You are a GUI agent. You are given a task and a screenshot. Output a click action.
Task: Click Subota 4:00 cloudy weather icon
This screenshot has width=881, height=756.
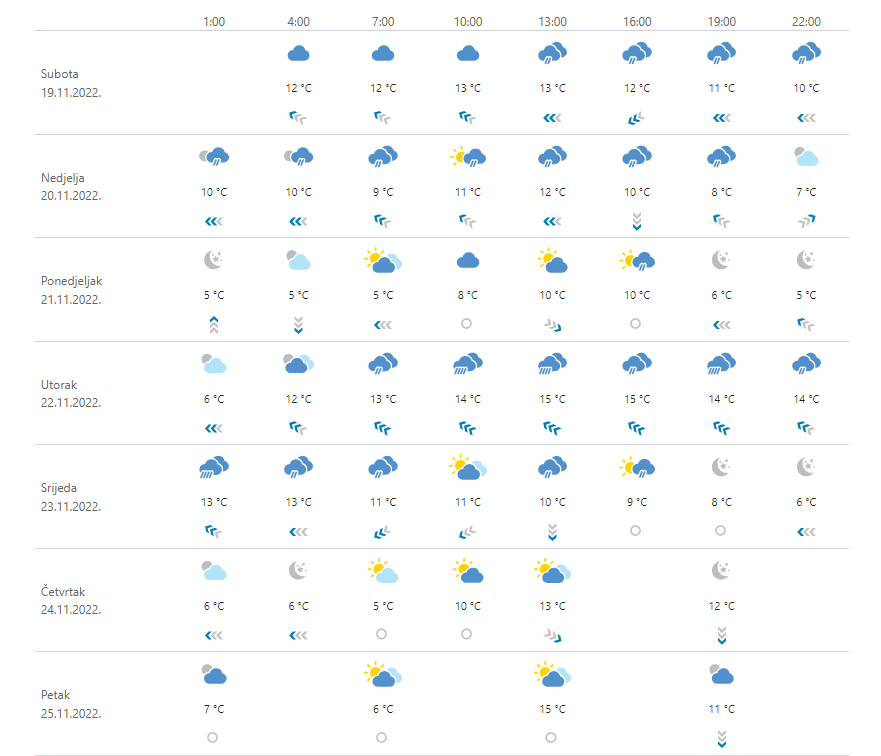tap(298, 53)
